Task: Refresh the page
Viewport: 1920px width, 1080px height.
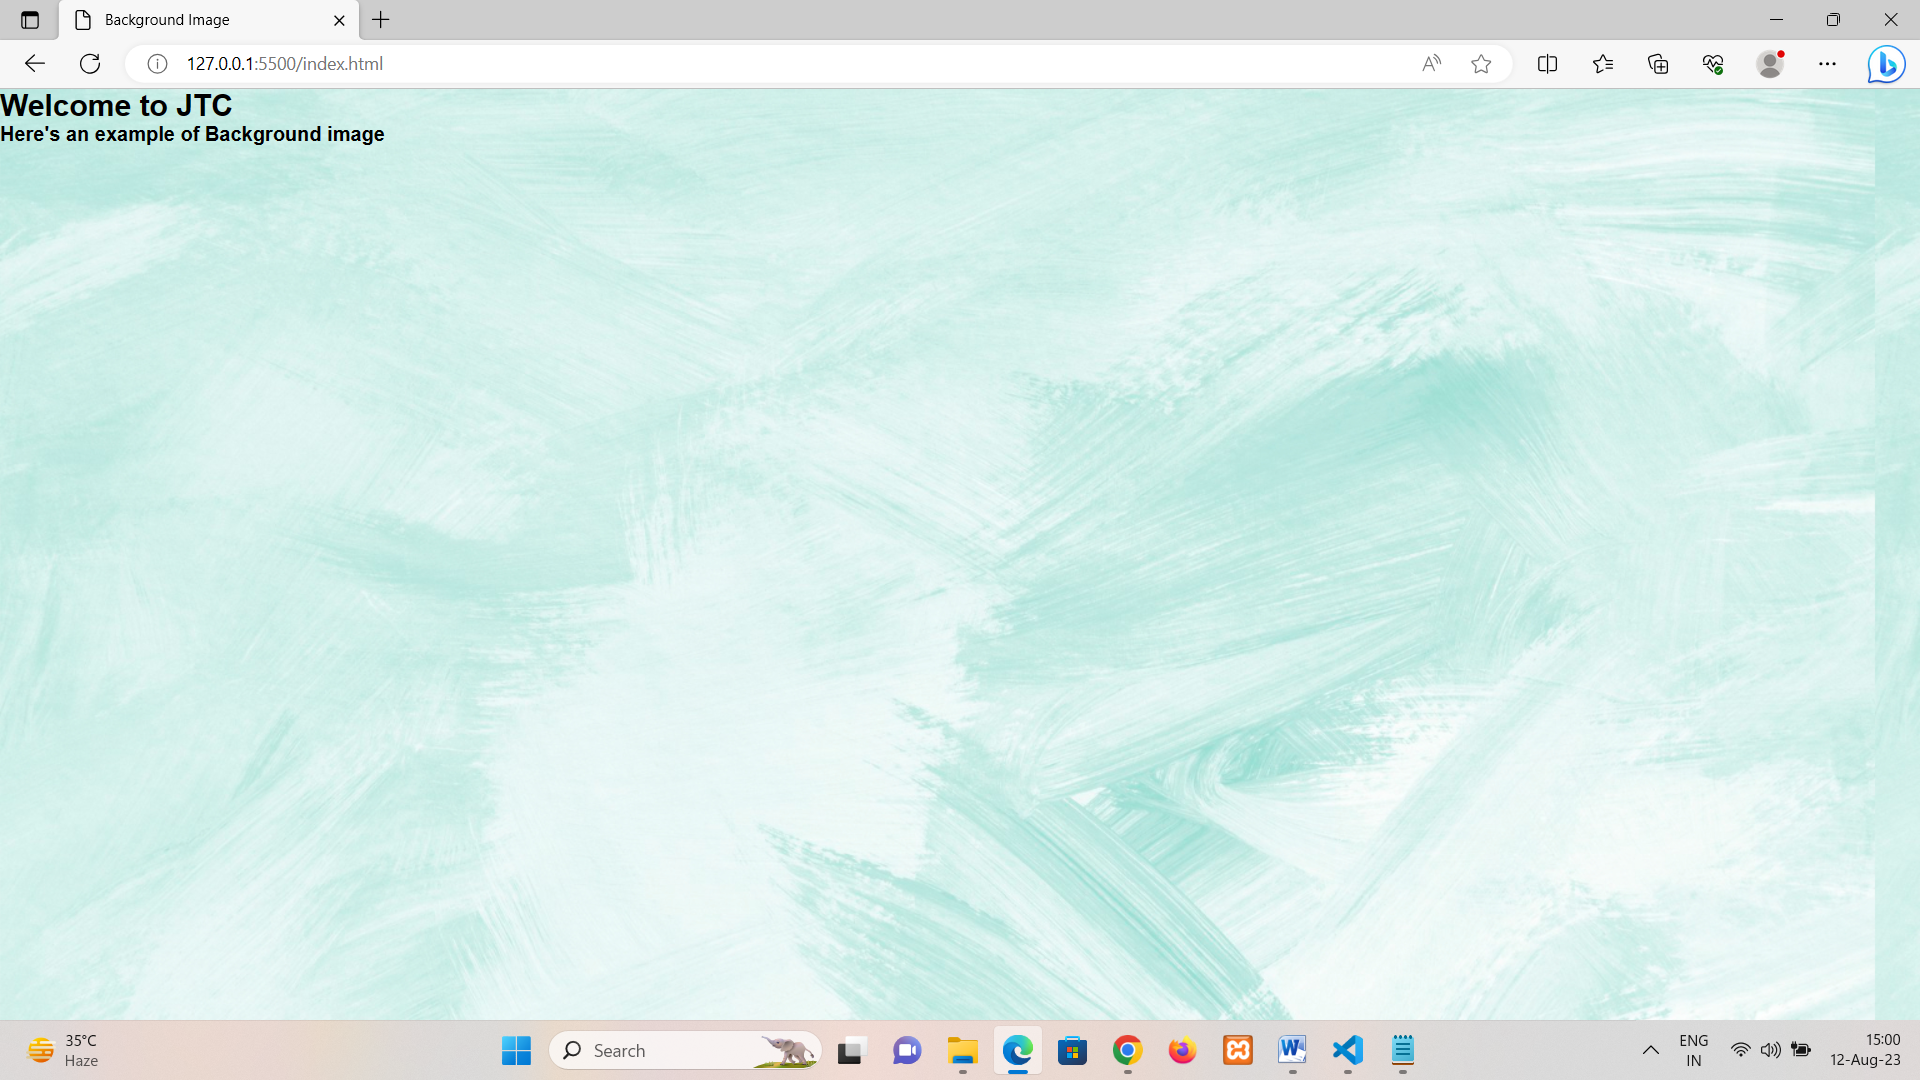Action: point(90,64)
